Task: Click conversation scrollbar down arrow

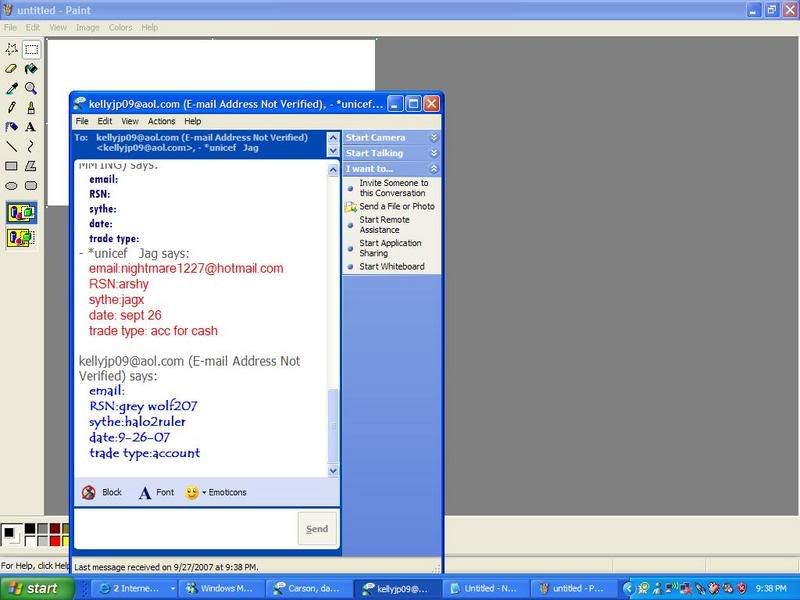Action: pyautogui.click(x=333, y=470)
